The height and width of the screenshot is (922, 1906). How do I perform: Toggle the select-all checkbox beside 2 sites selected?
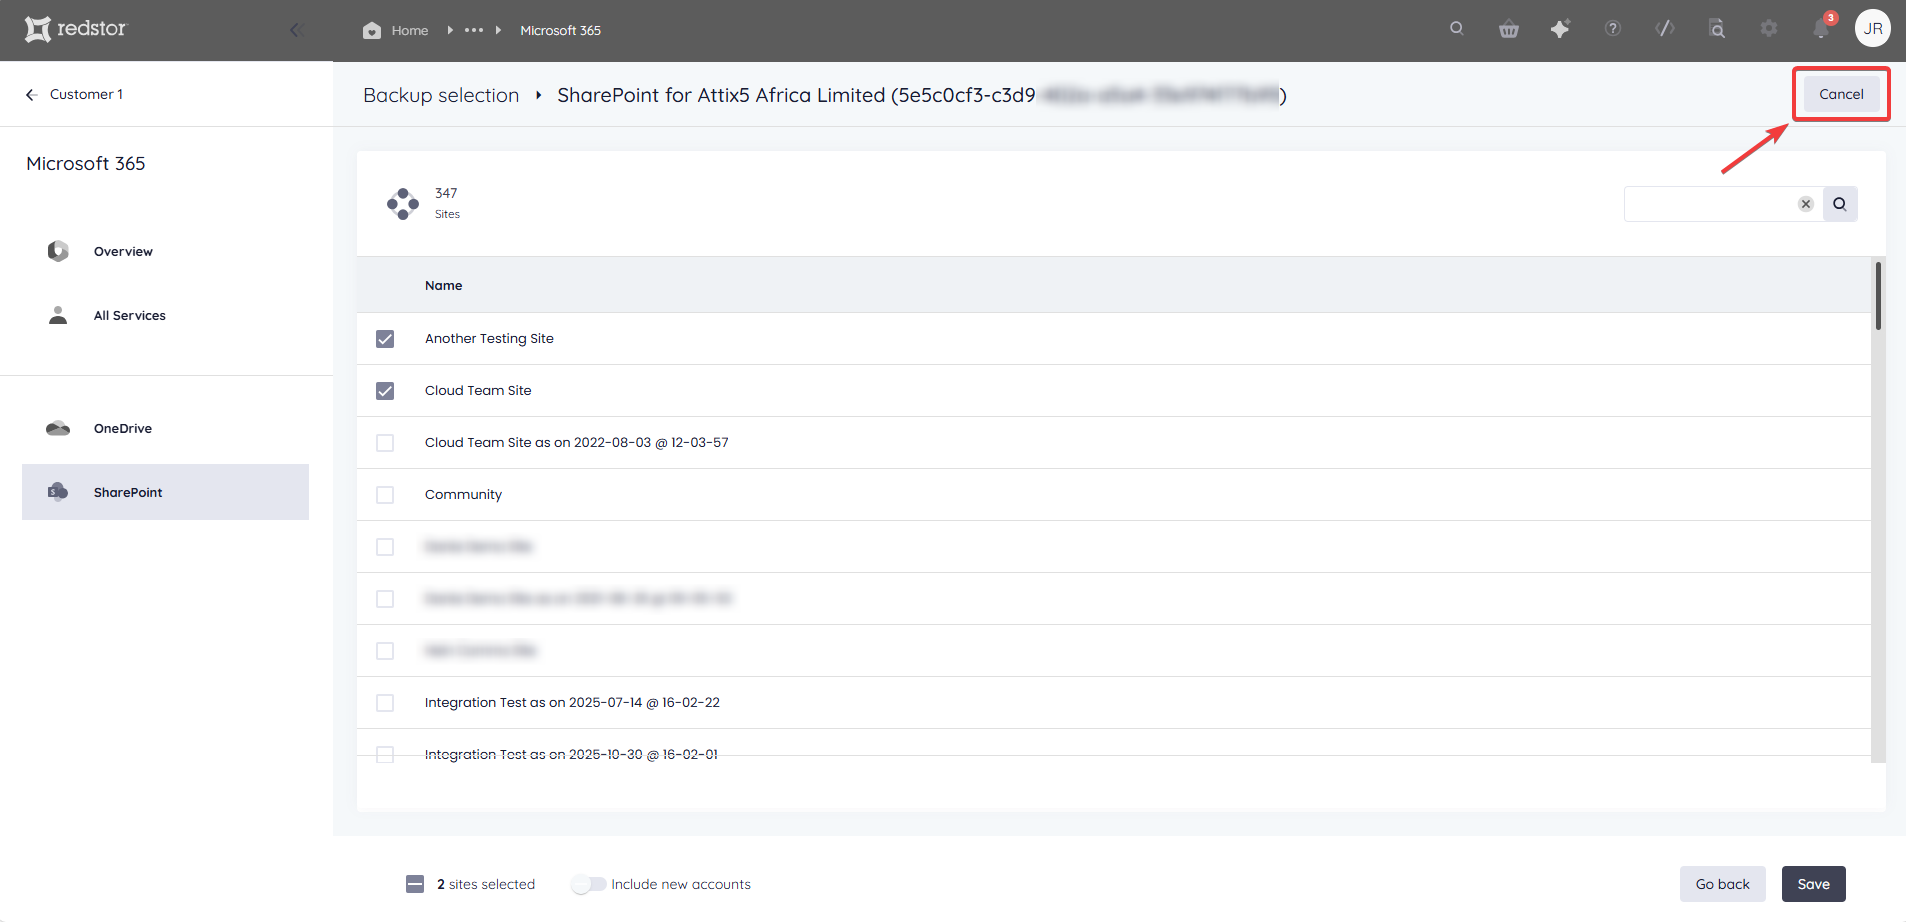pyautogui.click(x=415, y=884)
